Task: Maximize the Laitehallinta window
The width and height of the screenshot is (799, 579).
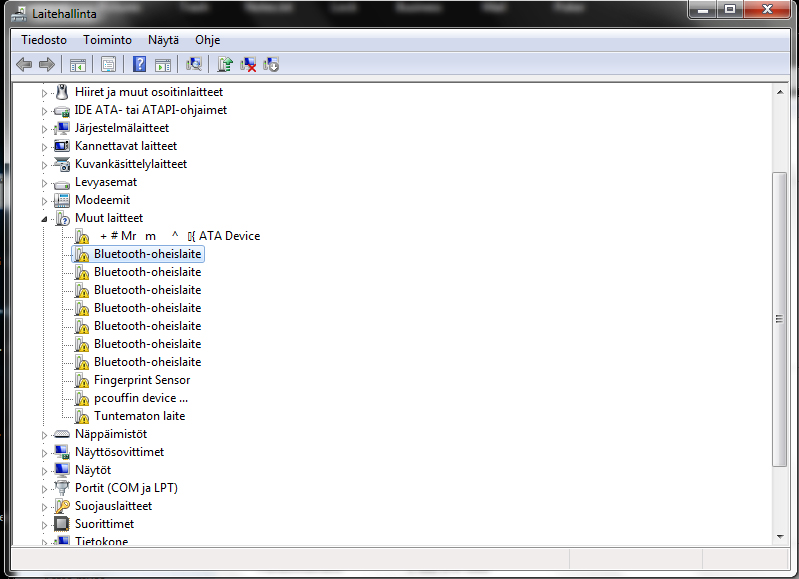Action: pos(730,10)
